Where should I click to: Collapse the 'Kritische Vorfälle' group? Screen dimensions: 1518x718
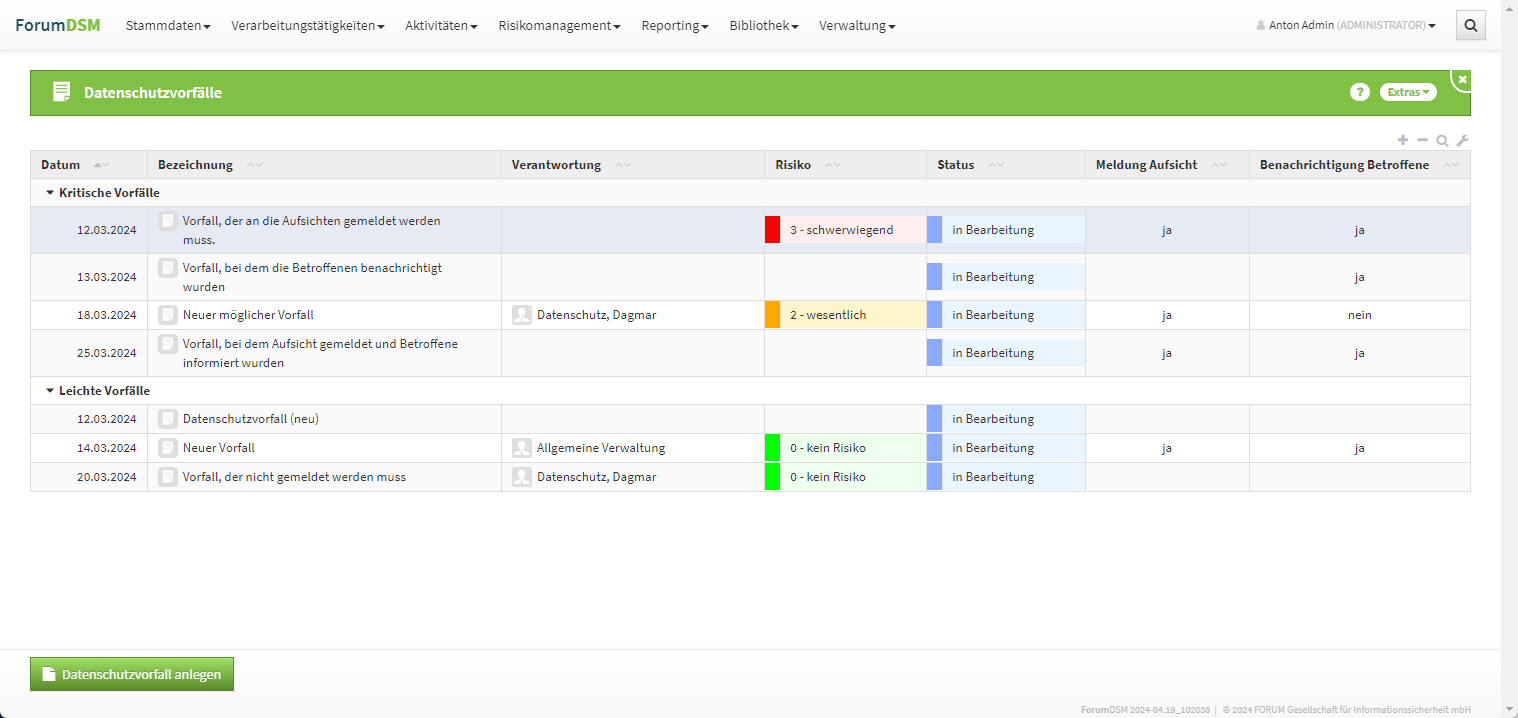[51, 193]
